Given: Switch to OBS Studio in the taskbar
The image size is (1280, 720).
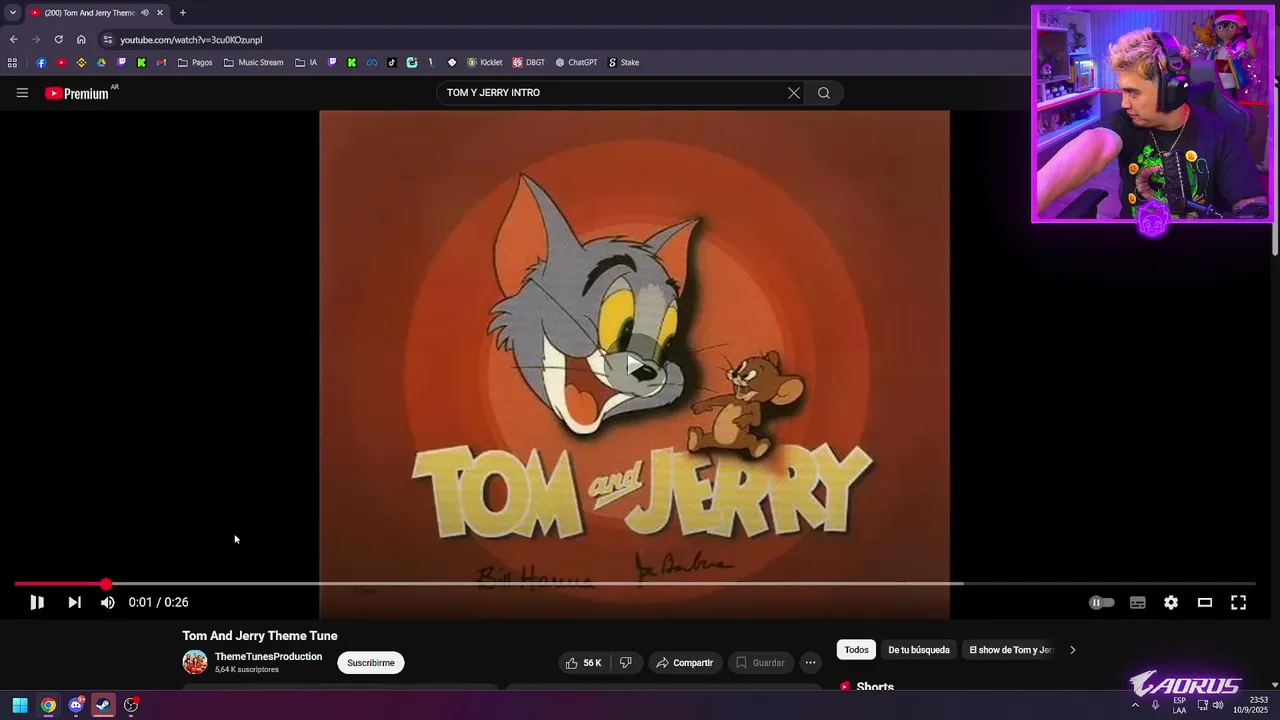Looking at the screenshot, I should [131, 705].
